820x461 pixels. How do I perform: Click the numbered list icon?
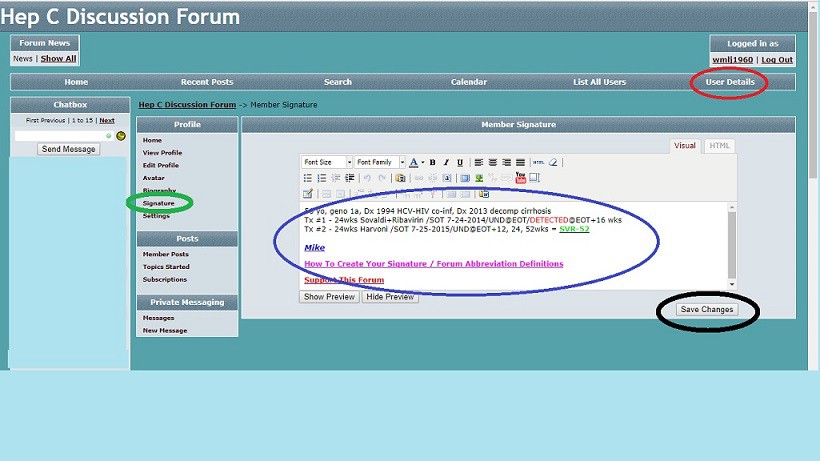pyautogui.click(x=322, y=178)
